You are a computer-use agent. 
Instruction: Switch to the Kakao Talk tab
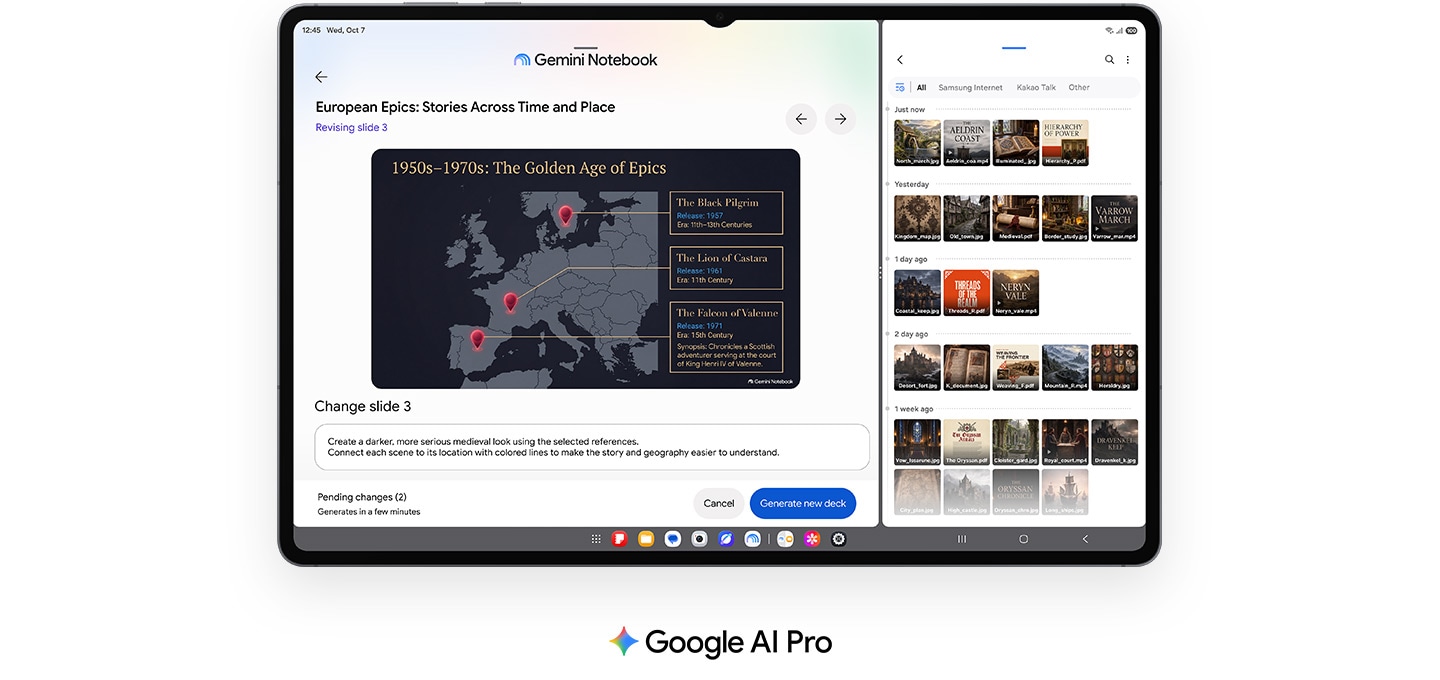pyautogui.click(x=1036, y=87)
